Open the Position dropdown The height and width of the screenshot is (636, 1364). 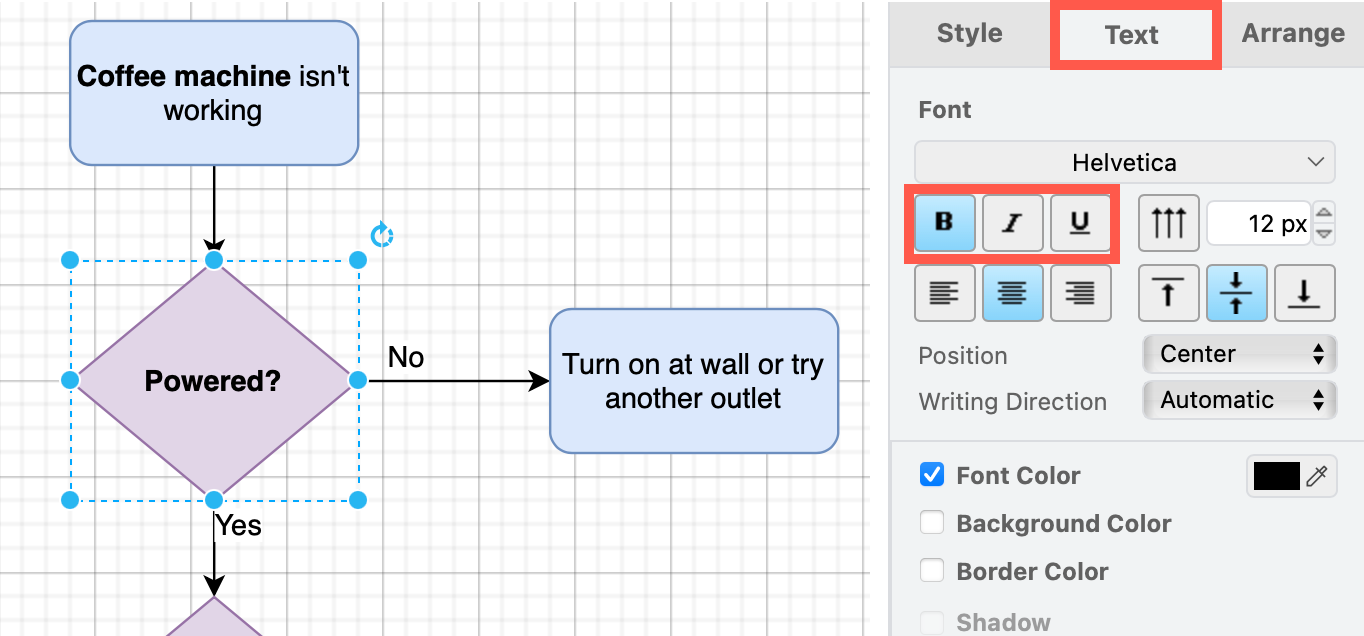tap(1239, 353)
